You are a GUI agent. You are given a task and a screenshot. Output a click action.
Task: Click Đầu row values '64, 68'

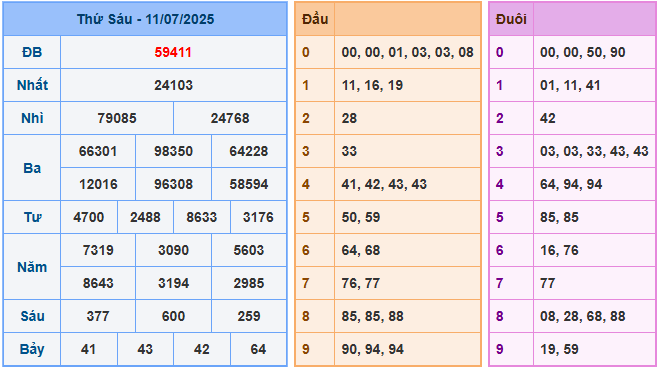pos(361,250)
